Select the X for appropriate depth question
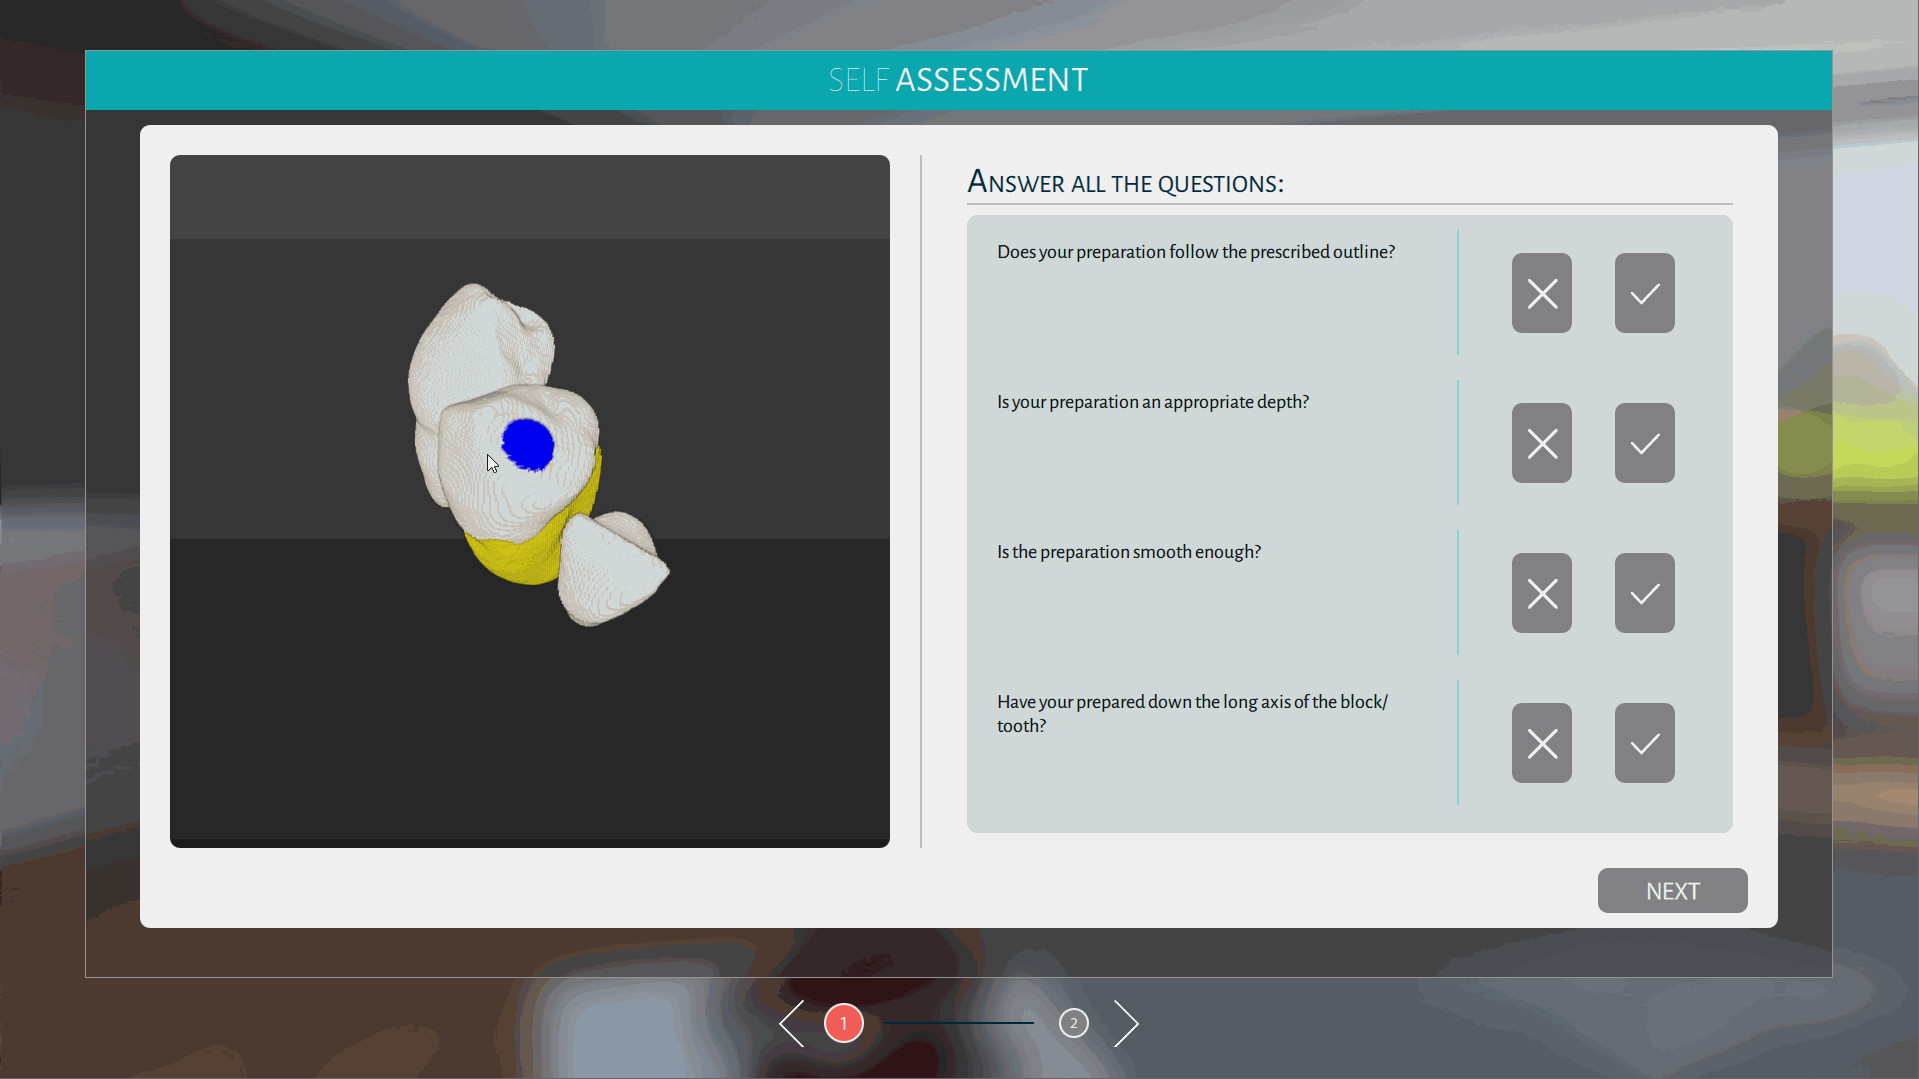Image resolution: width=1919 pixels, height=1079 pixels. coord(1541,443)
